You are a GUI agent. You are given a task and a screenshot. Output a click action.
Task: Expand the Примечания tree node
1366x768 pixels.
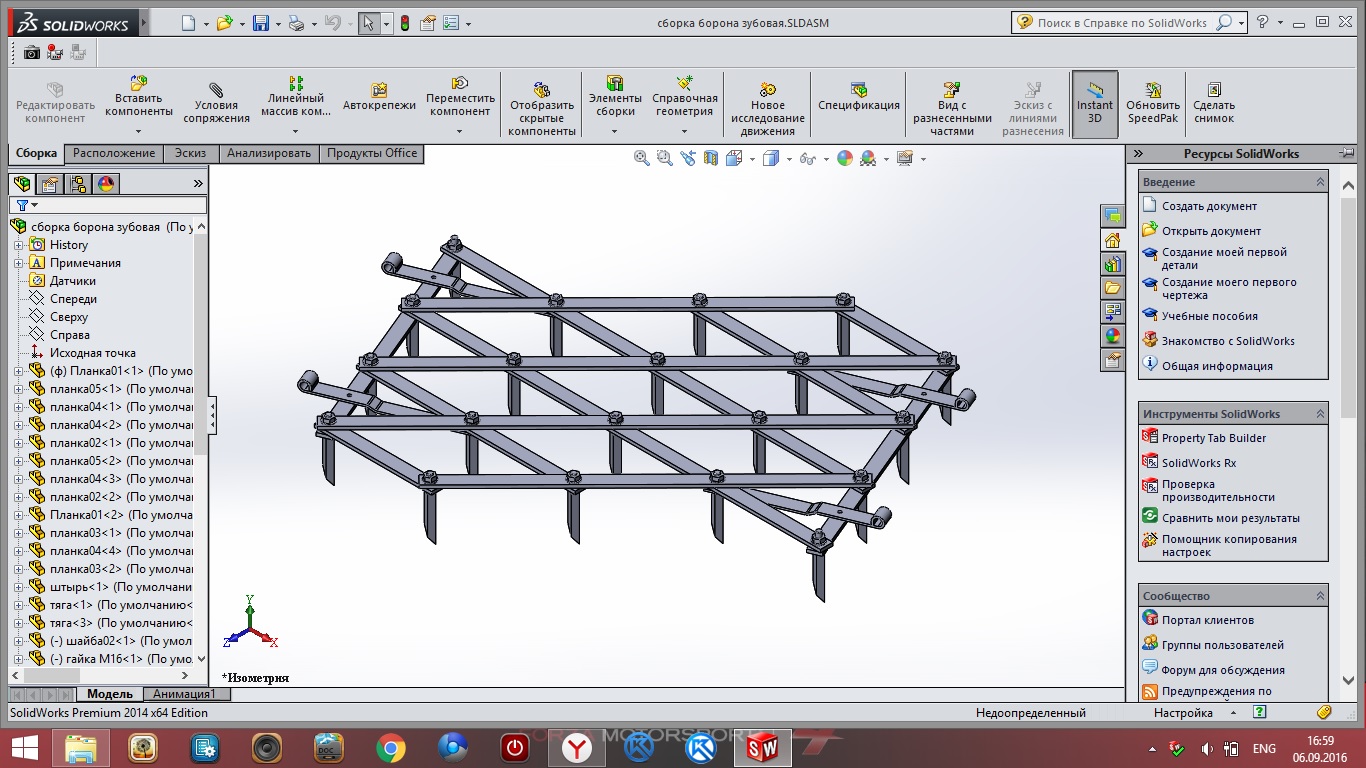pyautogui.click(x=18, y=263)
